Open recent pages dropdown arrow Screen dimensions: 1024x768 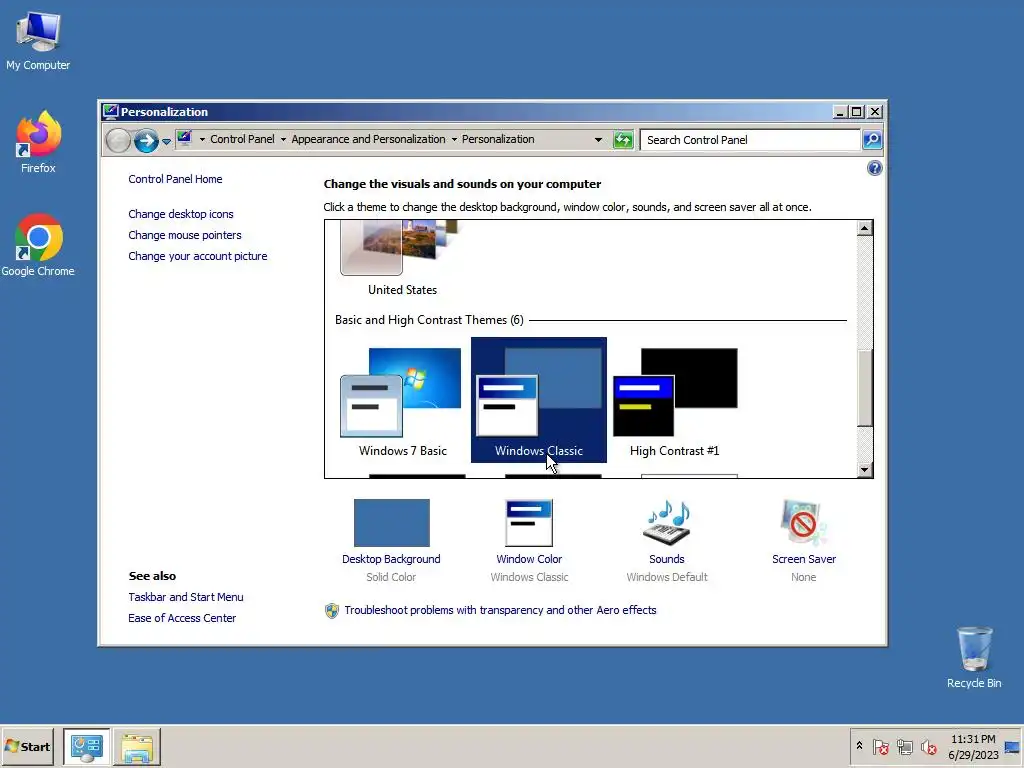[167, 141]
